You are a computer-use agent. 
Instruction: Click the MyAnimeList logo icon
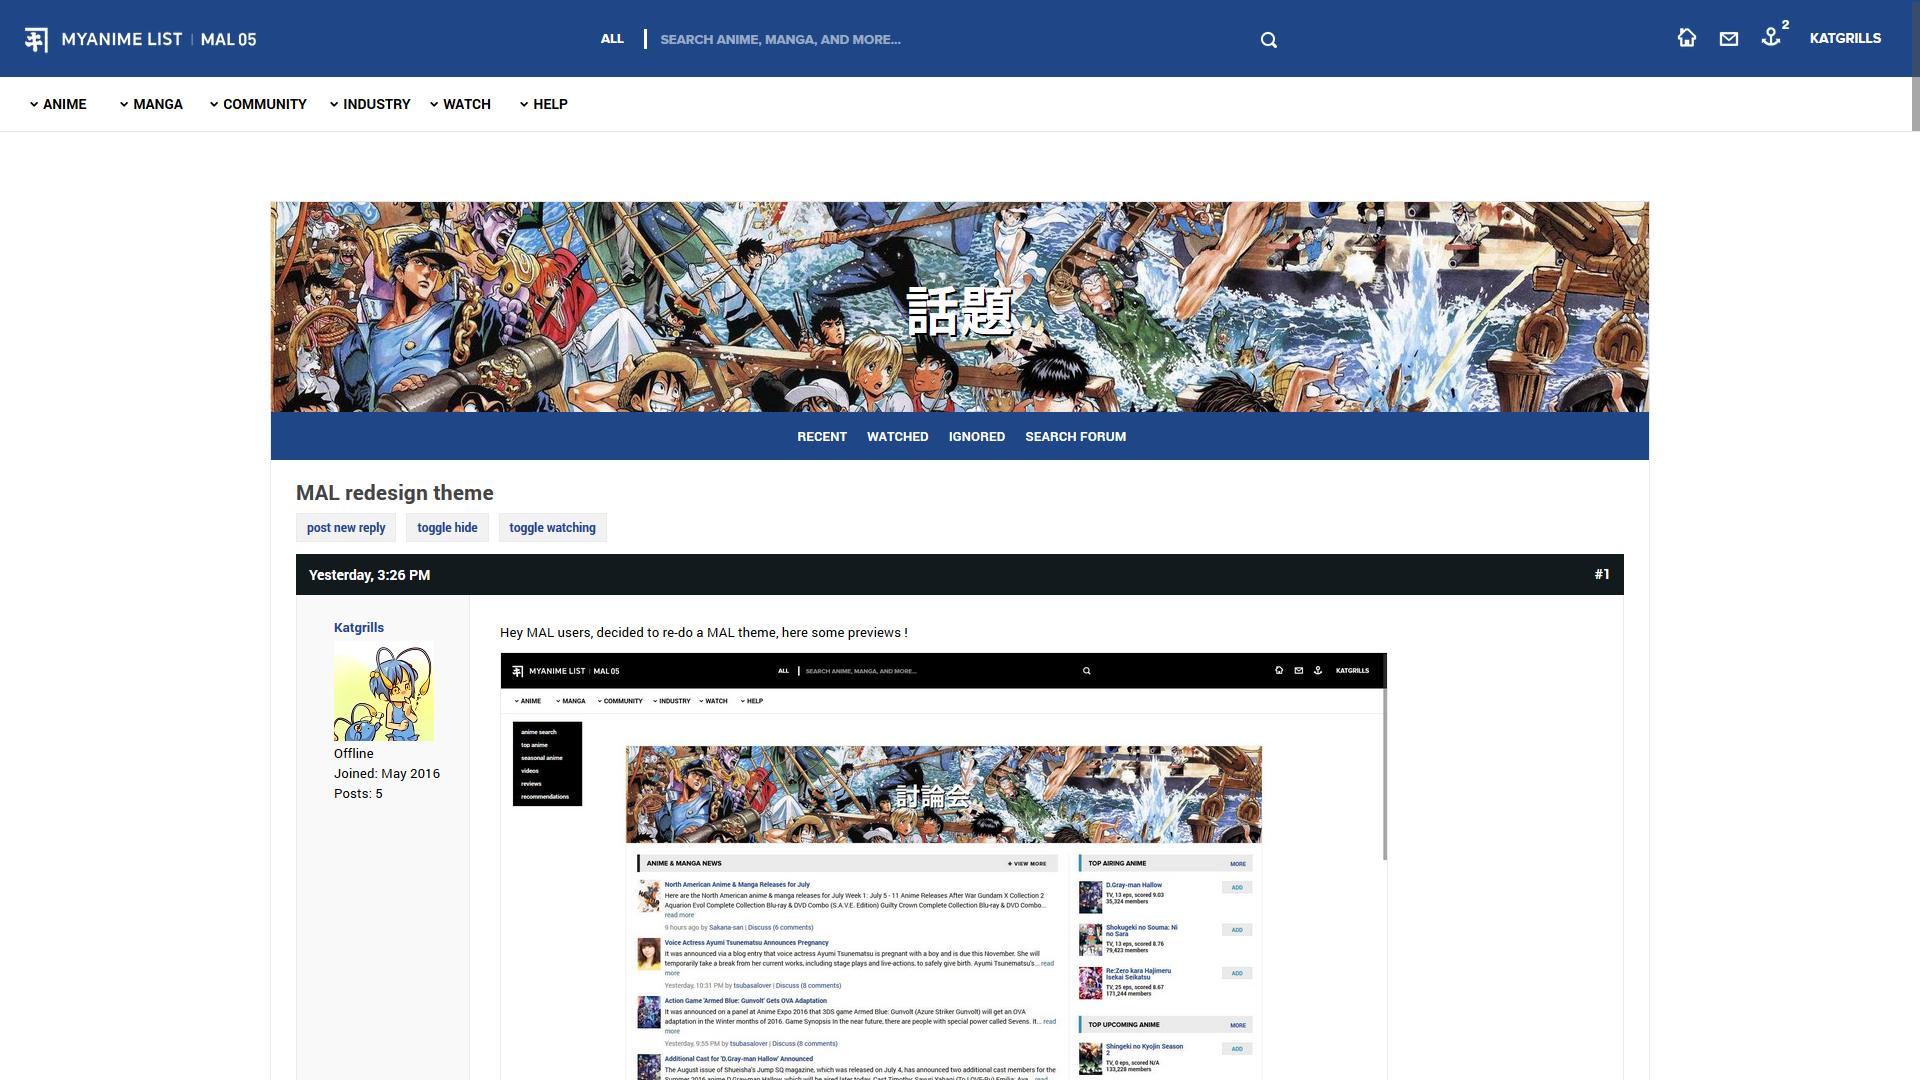tap(36, 39)
